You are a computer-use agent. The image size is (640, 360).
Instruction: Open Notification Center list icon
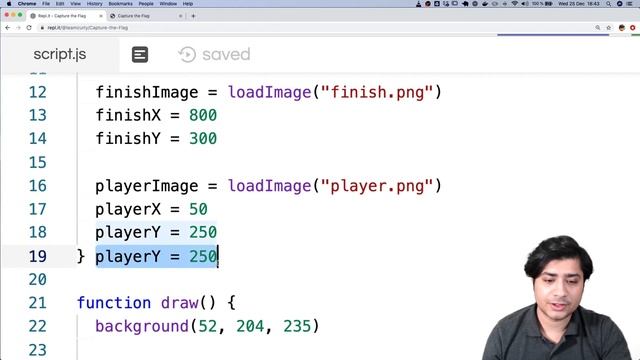[630, 4]
